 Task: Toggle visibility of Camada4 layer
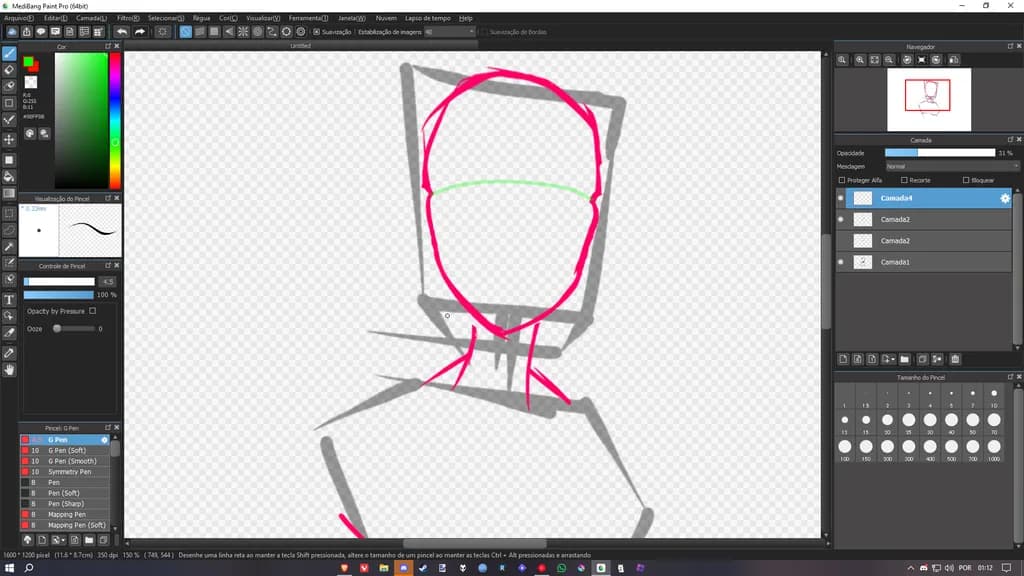(840, 198)
